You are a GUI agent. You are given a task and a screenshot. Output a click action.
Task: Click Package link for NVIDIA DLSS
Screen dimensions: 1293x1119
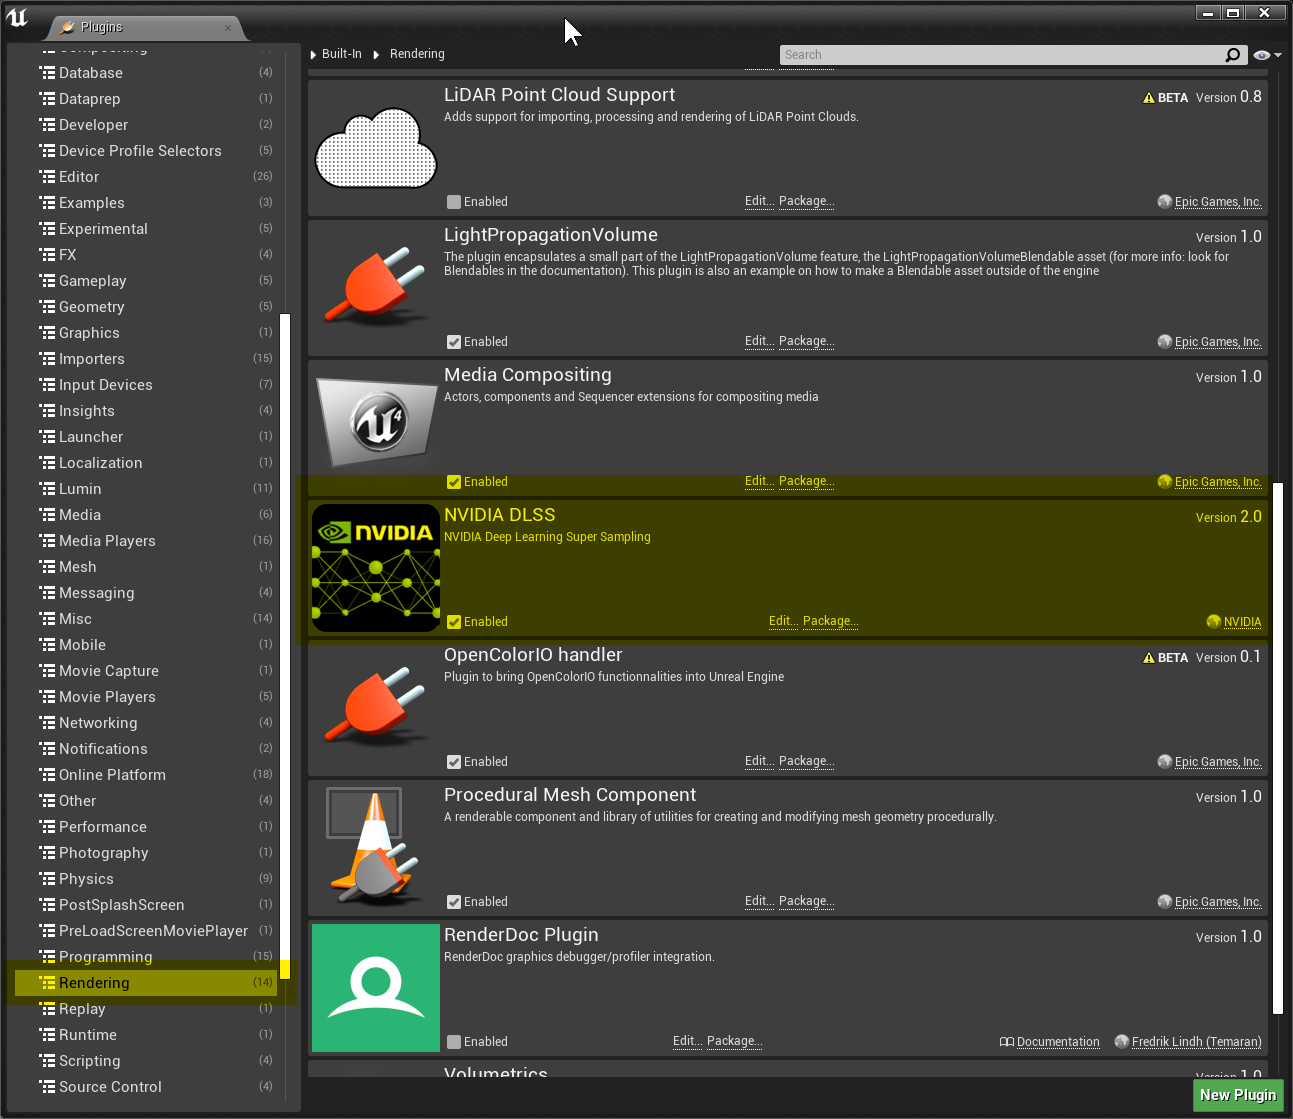[x=830, y=621]
